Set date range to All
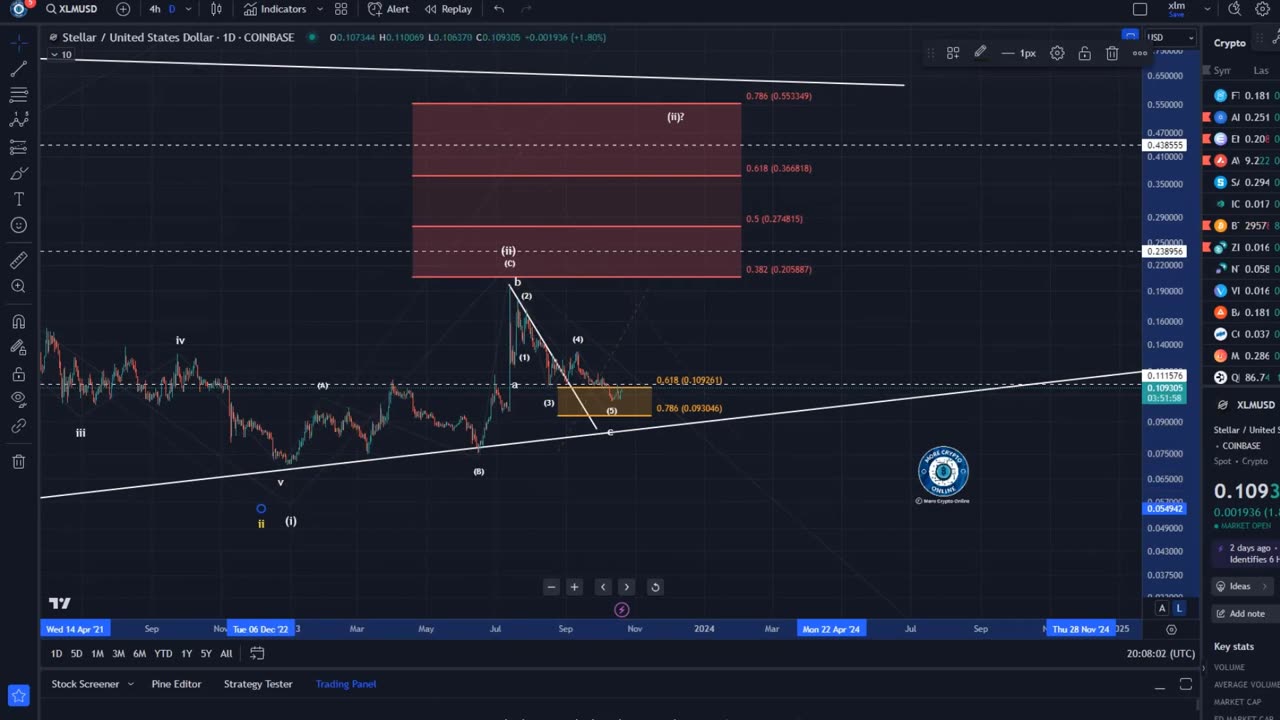 point(226,654)
